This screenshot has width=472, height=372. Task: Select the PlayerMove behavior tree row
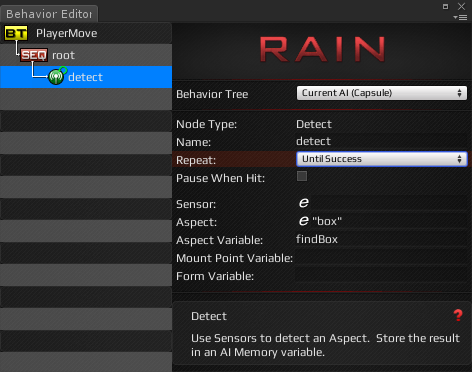(86, 33)
